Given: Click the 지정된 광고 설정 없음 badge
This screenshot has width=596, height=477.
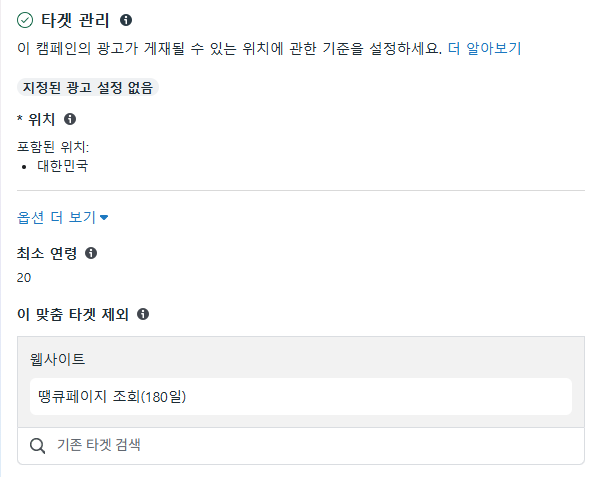Looking at the screenshot, I should tap(88, 87).
